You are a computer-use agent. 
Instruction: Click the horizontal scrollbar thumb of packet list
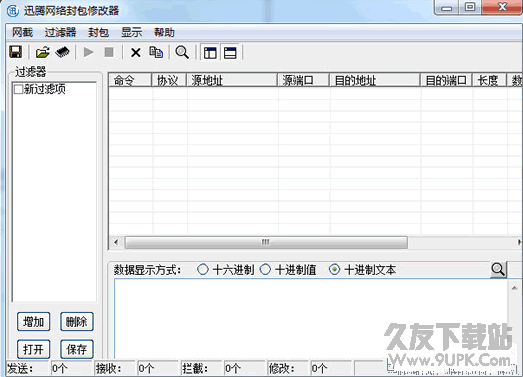[266, 242]
